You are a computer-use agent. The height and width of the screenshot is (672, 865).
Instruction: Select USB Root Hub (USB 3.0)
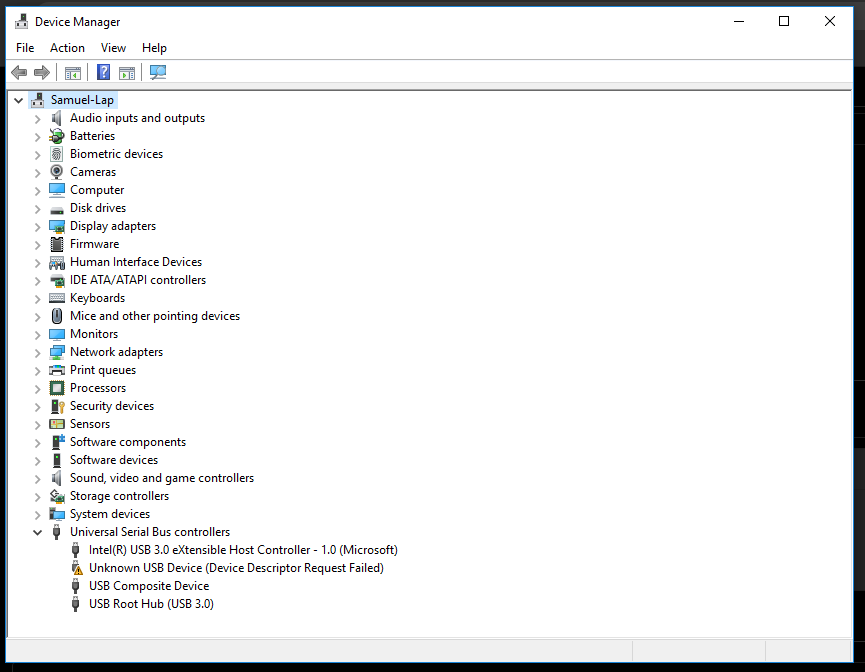(150, 604)
